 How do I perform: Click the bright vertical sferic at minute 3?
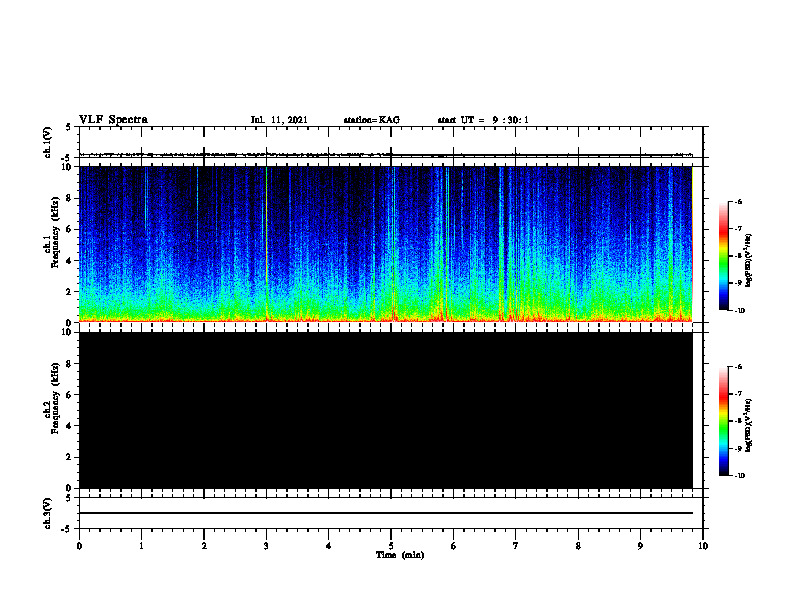tap(266, 242)
